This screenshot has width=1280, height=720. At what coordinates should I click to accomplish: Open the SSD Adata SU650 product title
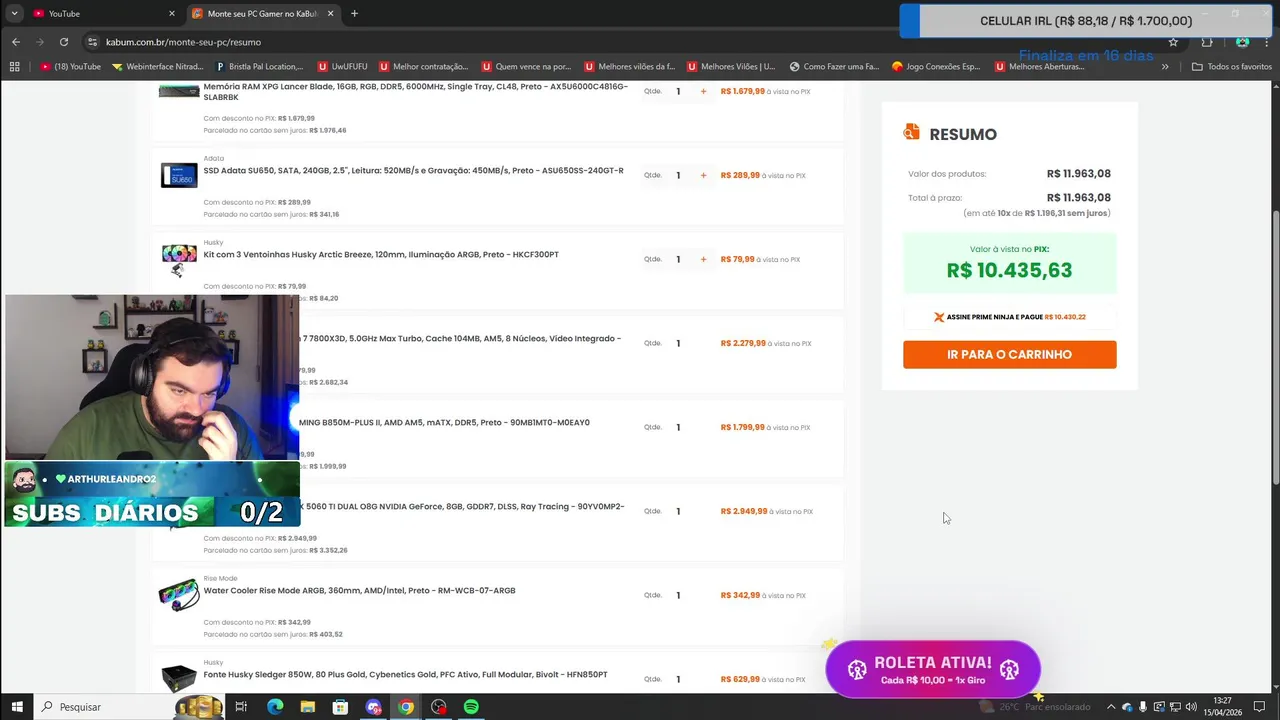413,171
